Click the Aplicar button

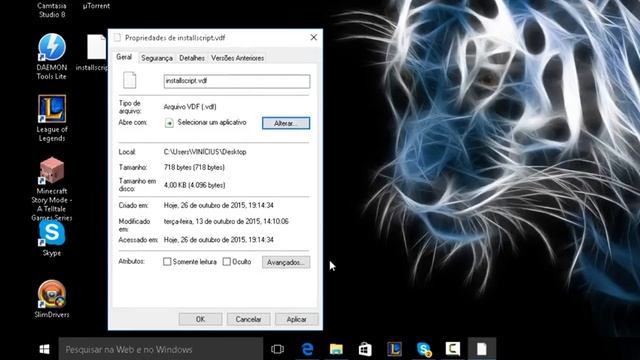pos(296,319)
